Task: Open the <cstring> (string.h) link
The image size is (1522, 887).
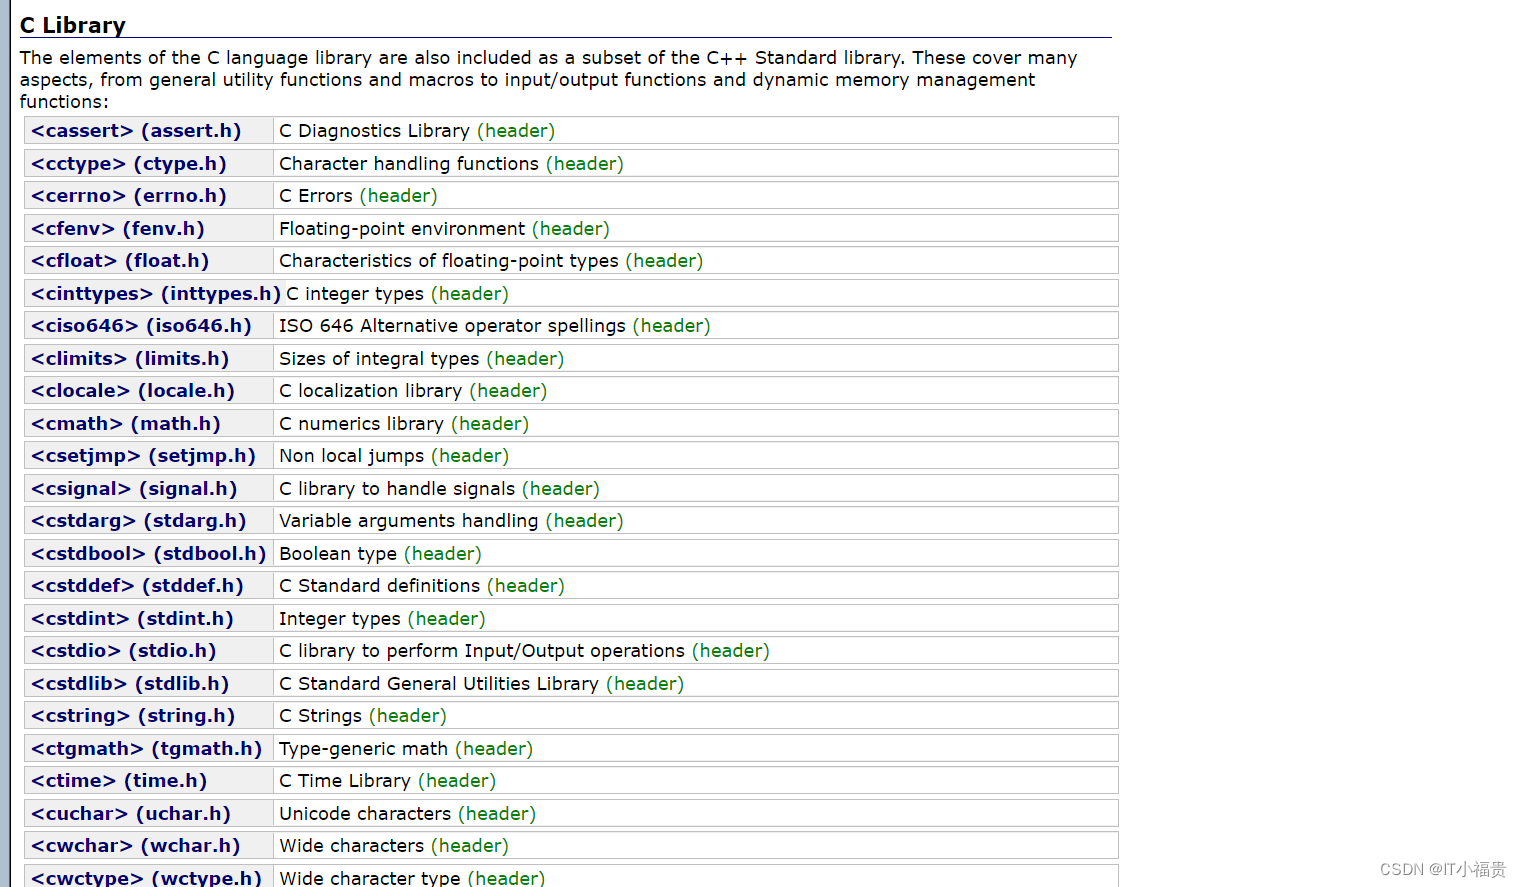Action: [133, 716]
